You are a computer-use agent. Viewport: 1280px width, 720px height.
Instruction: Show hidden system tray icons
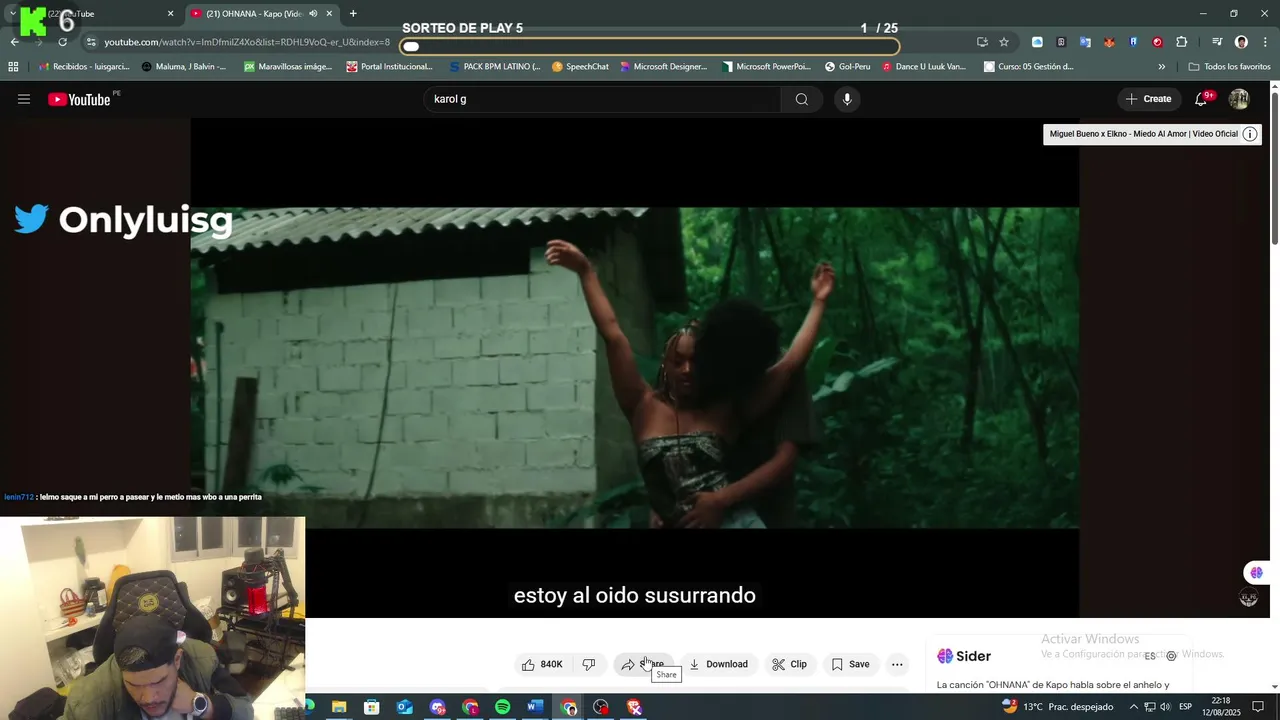1133,707
